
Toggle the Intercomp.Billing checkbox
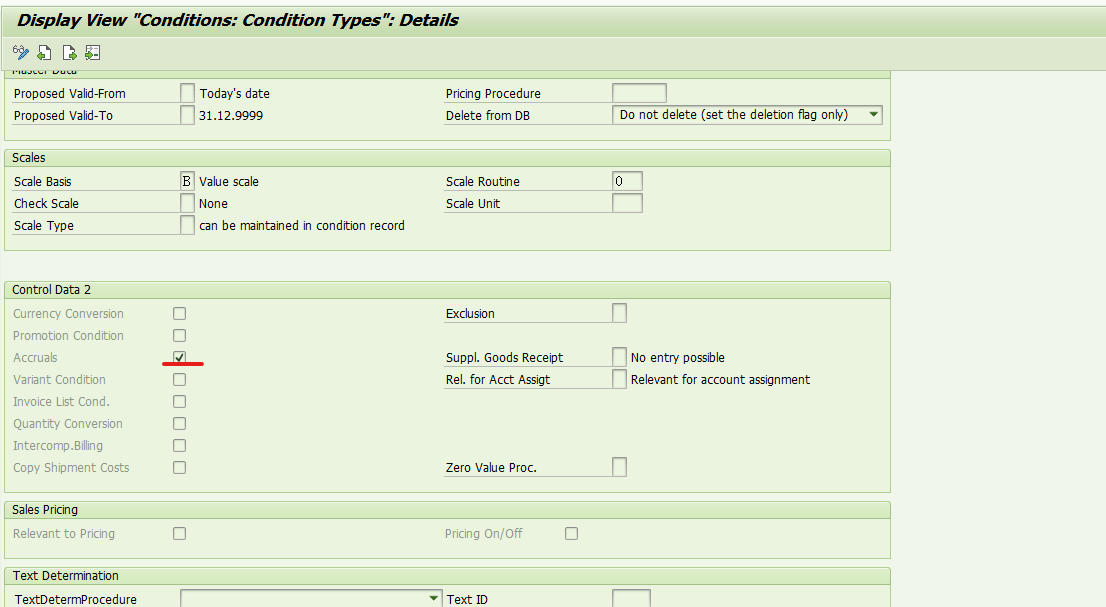(180, 446)
